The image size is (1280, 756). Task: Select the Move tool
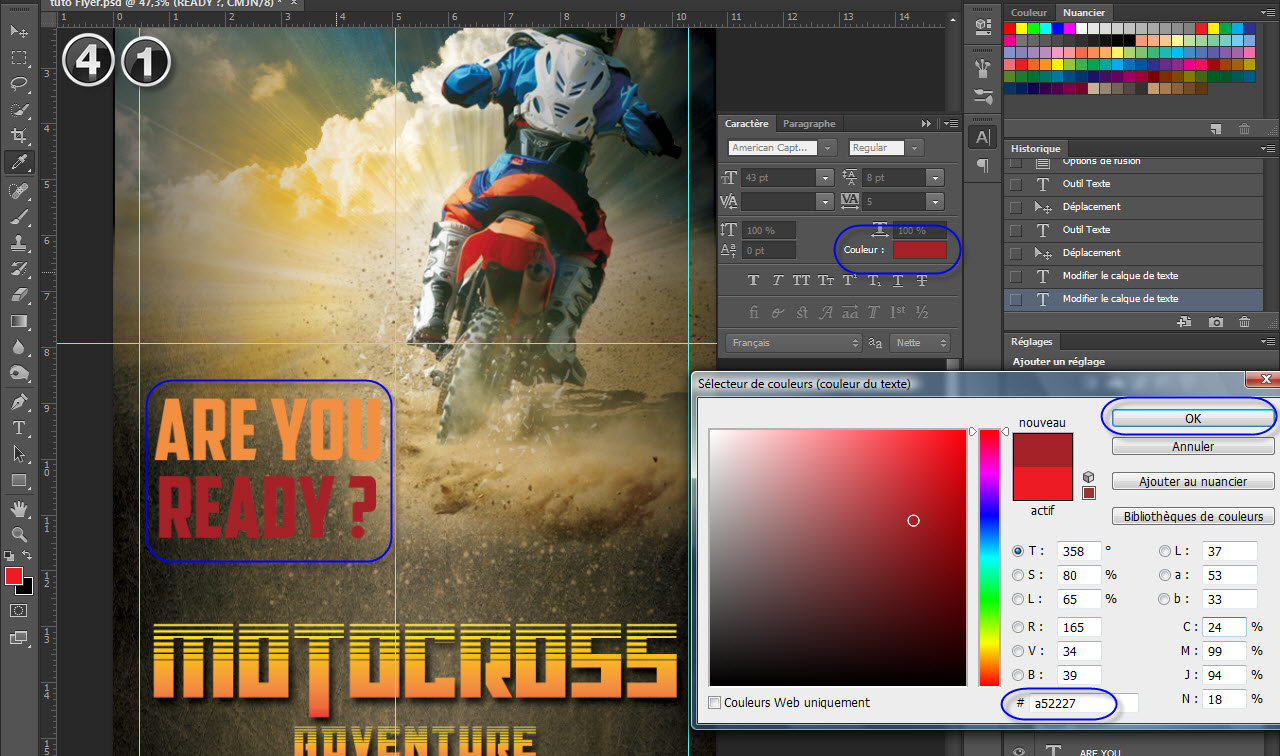click(19, 32)
